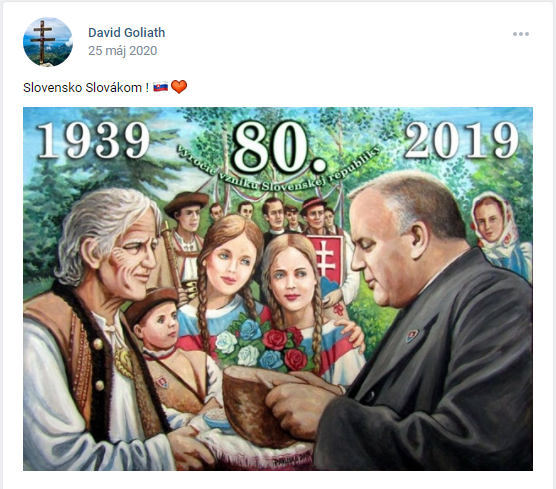Click the large 80. number in image
The image size is (556, 489).
[x=279, y=148]
